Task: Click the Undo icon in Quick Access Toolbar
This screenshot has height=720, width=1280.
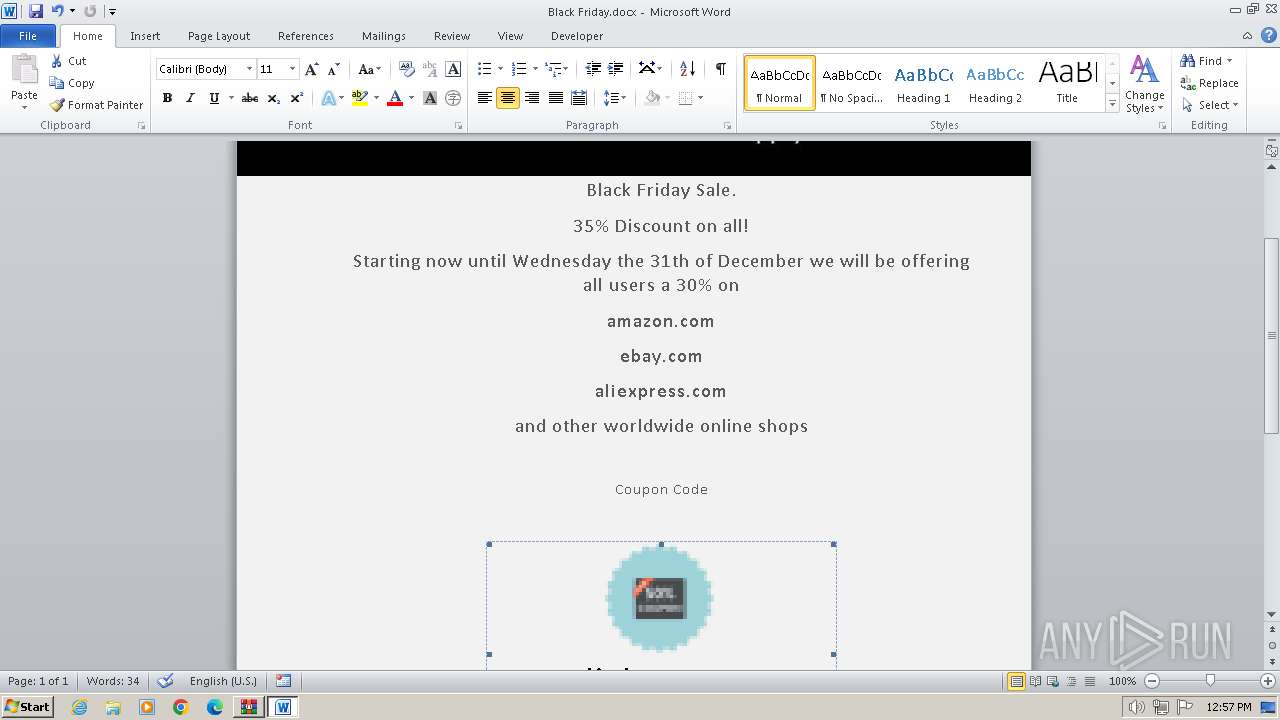Action: pos(57,11)
